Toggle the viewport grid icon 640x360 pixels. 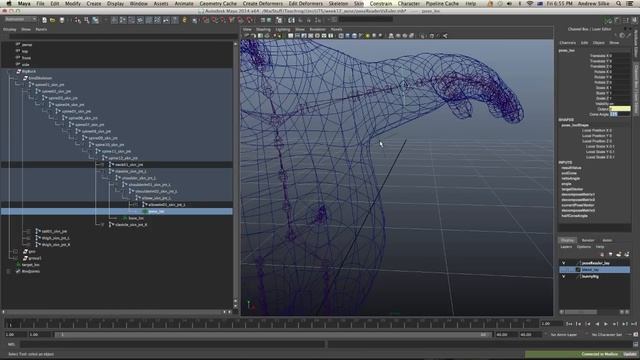coord(291,36)
